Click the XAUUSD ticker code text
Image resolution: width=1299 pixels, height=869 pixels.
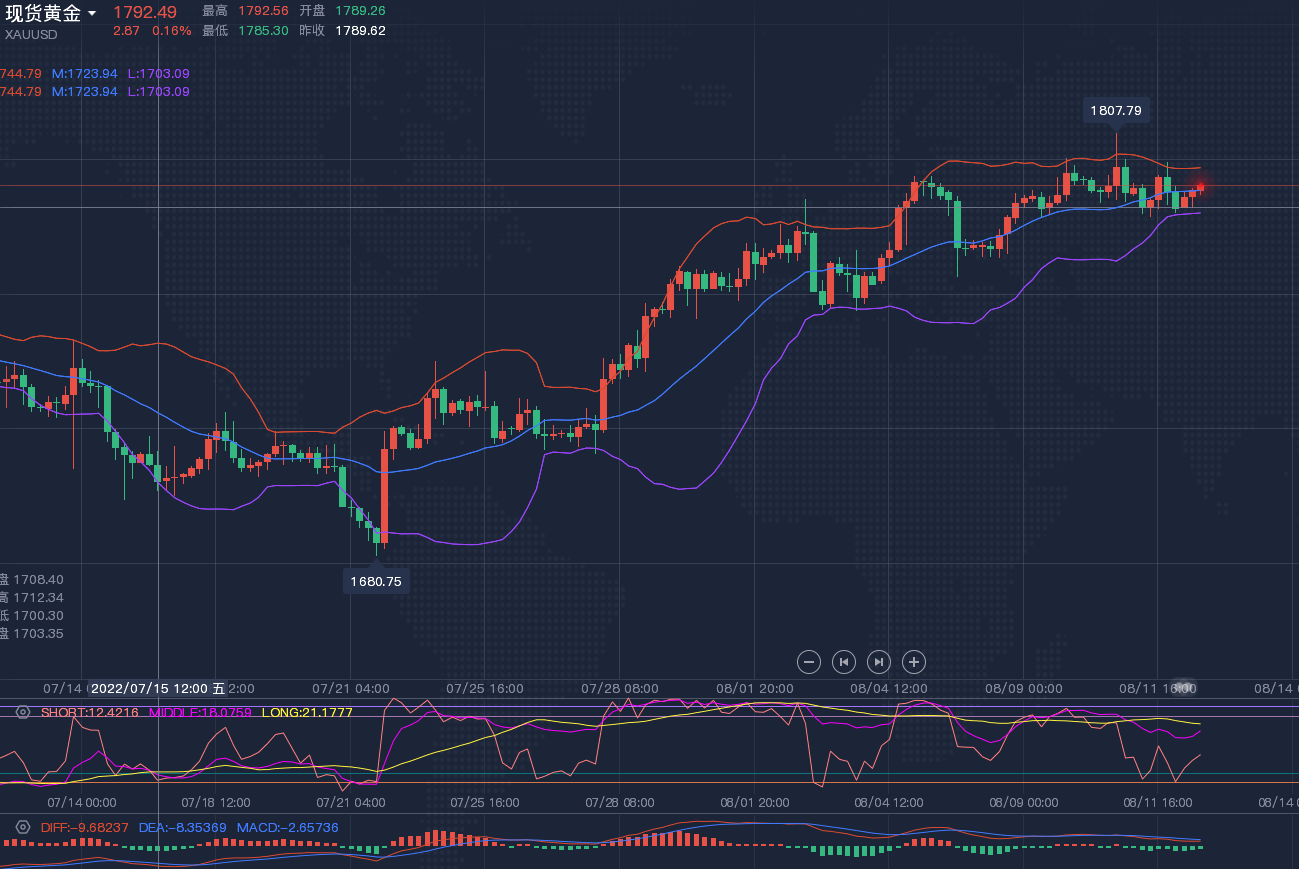[x=31, y=34]
